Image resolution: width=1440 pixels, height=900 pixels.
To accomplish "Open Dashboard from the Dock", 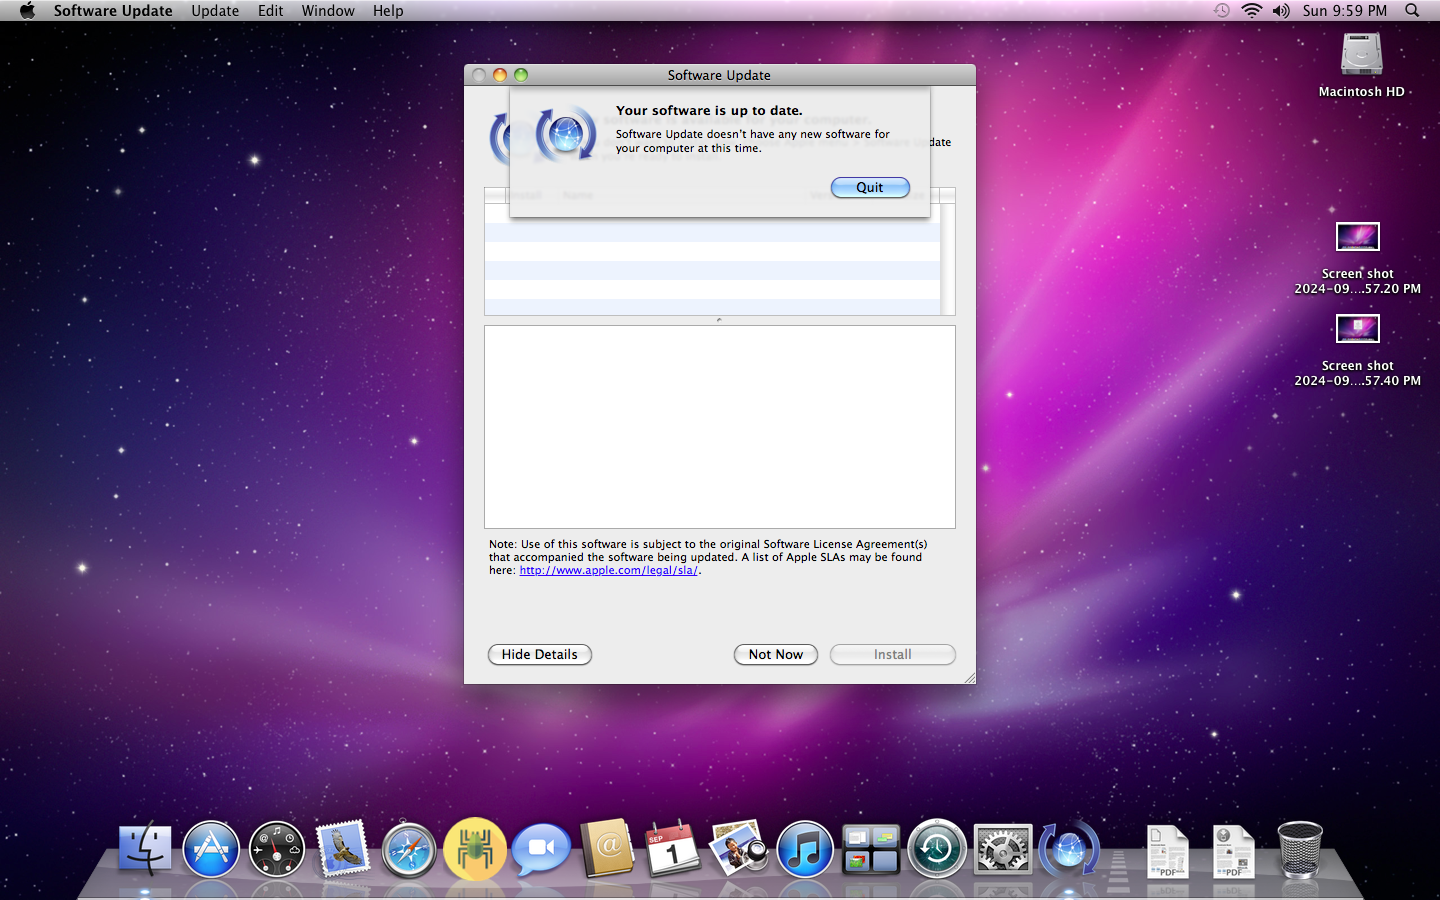I will point(277,849).
